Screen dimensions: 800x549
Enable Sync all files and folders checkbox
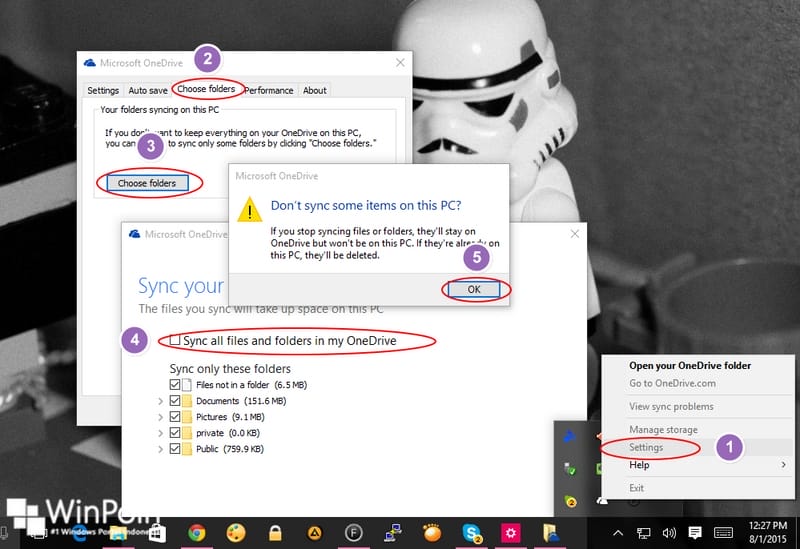tap(175, 341)
